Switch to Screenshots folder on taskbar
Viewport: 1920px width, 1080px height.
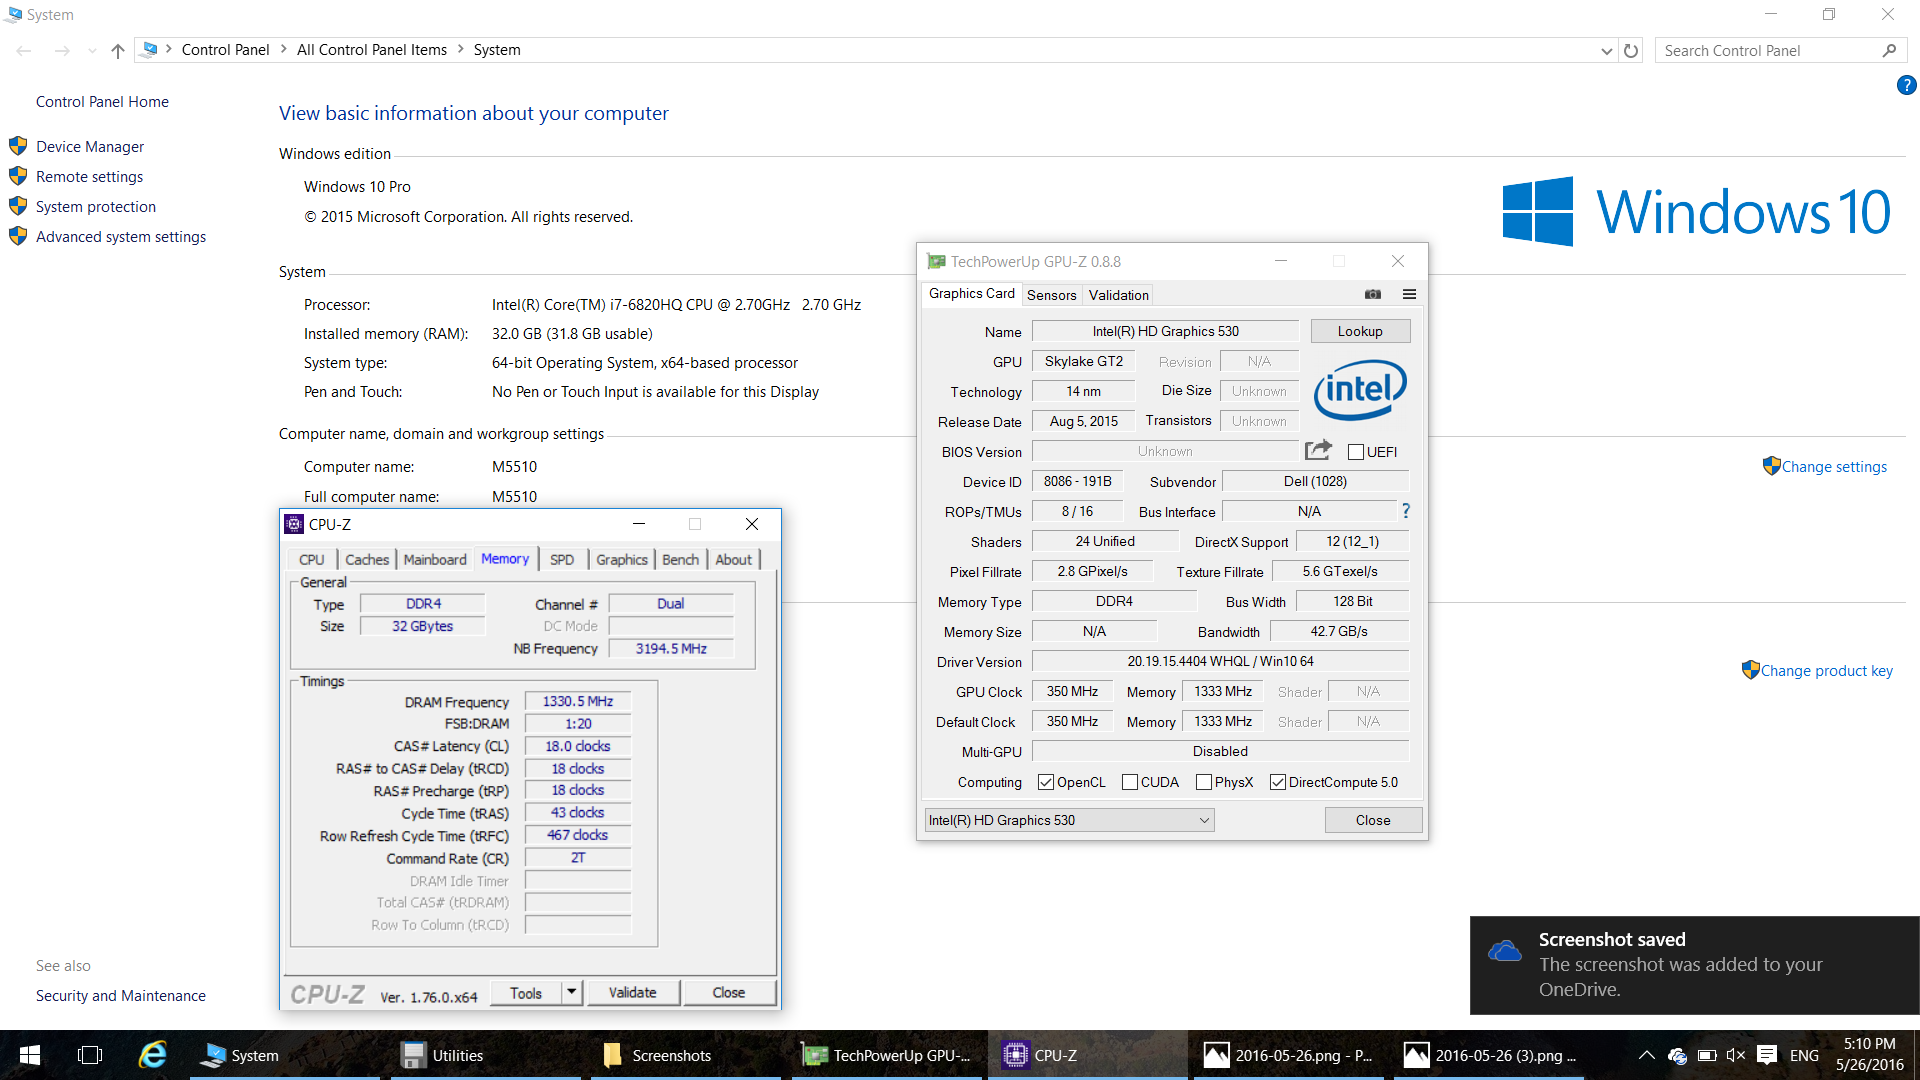pyautogui.click(x=685, y=1055)
